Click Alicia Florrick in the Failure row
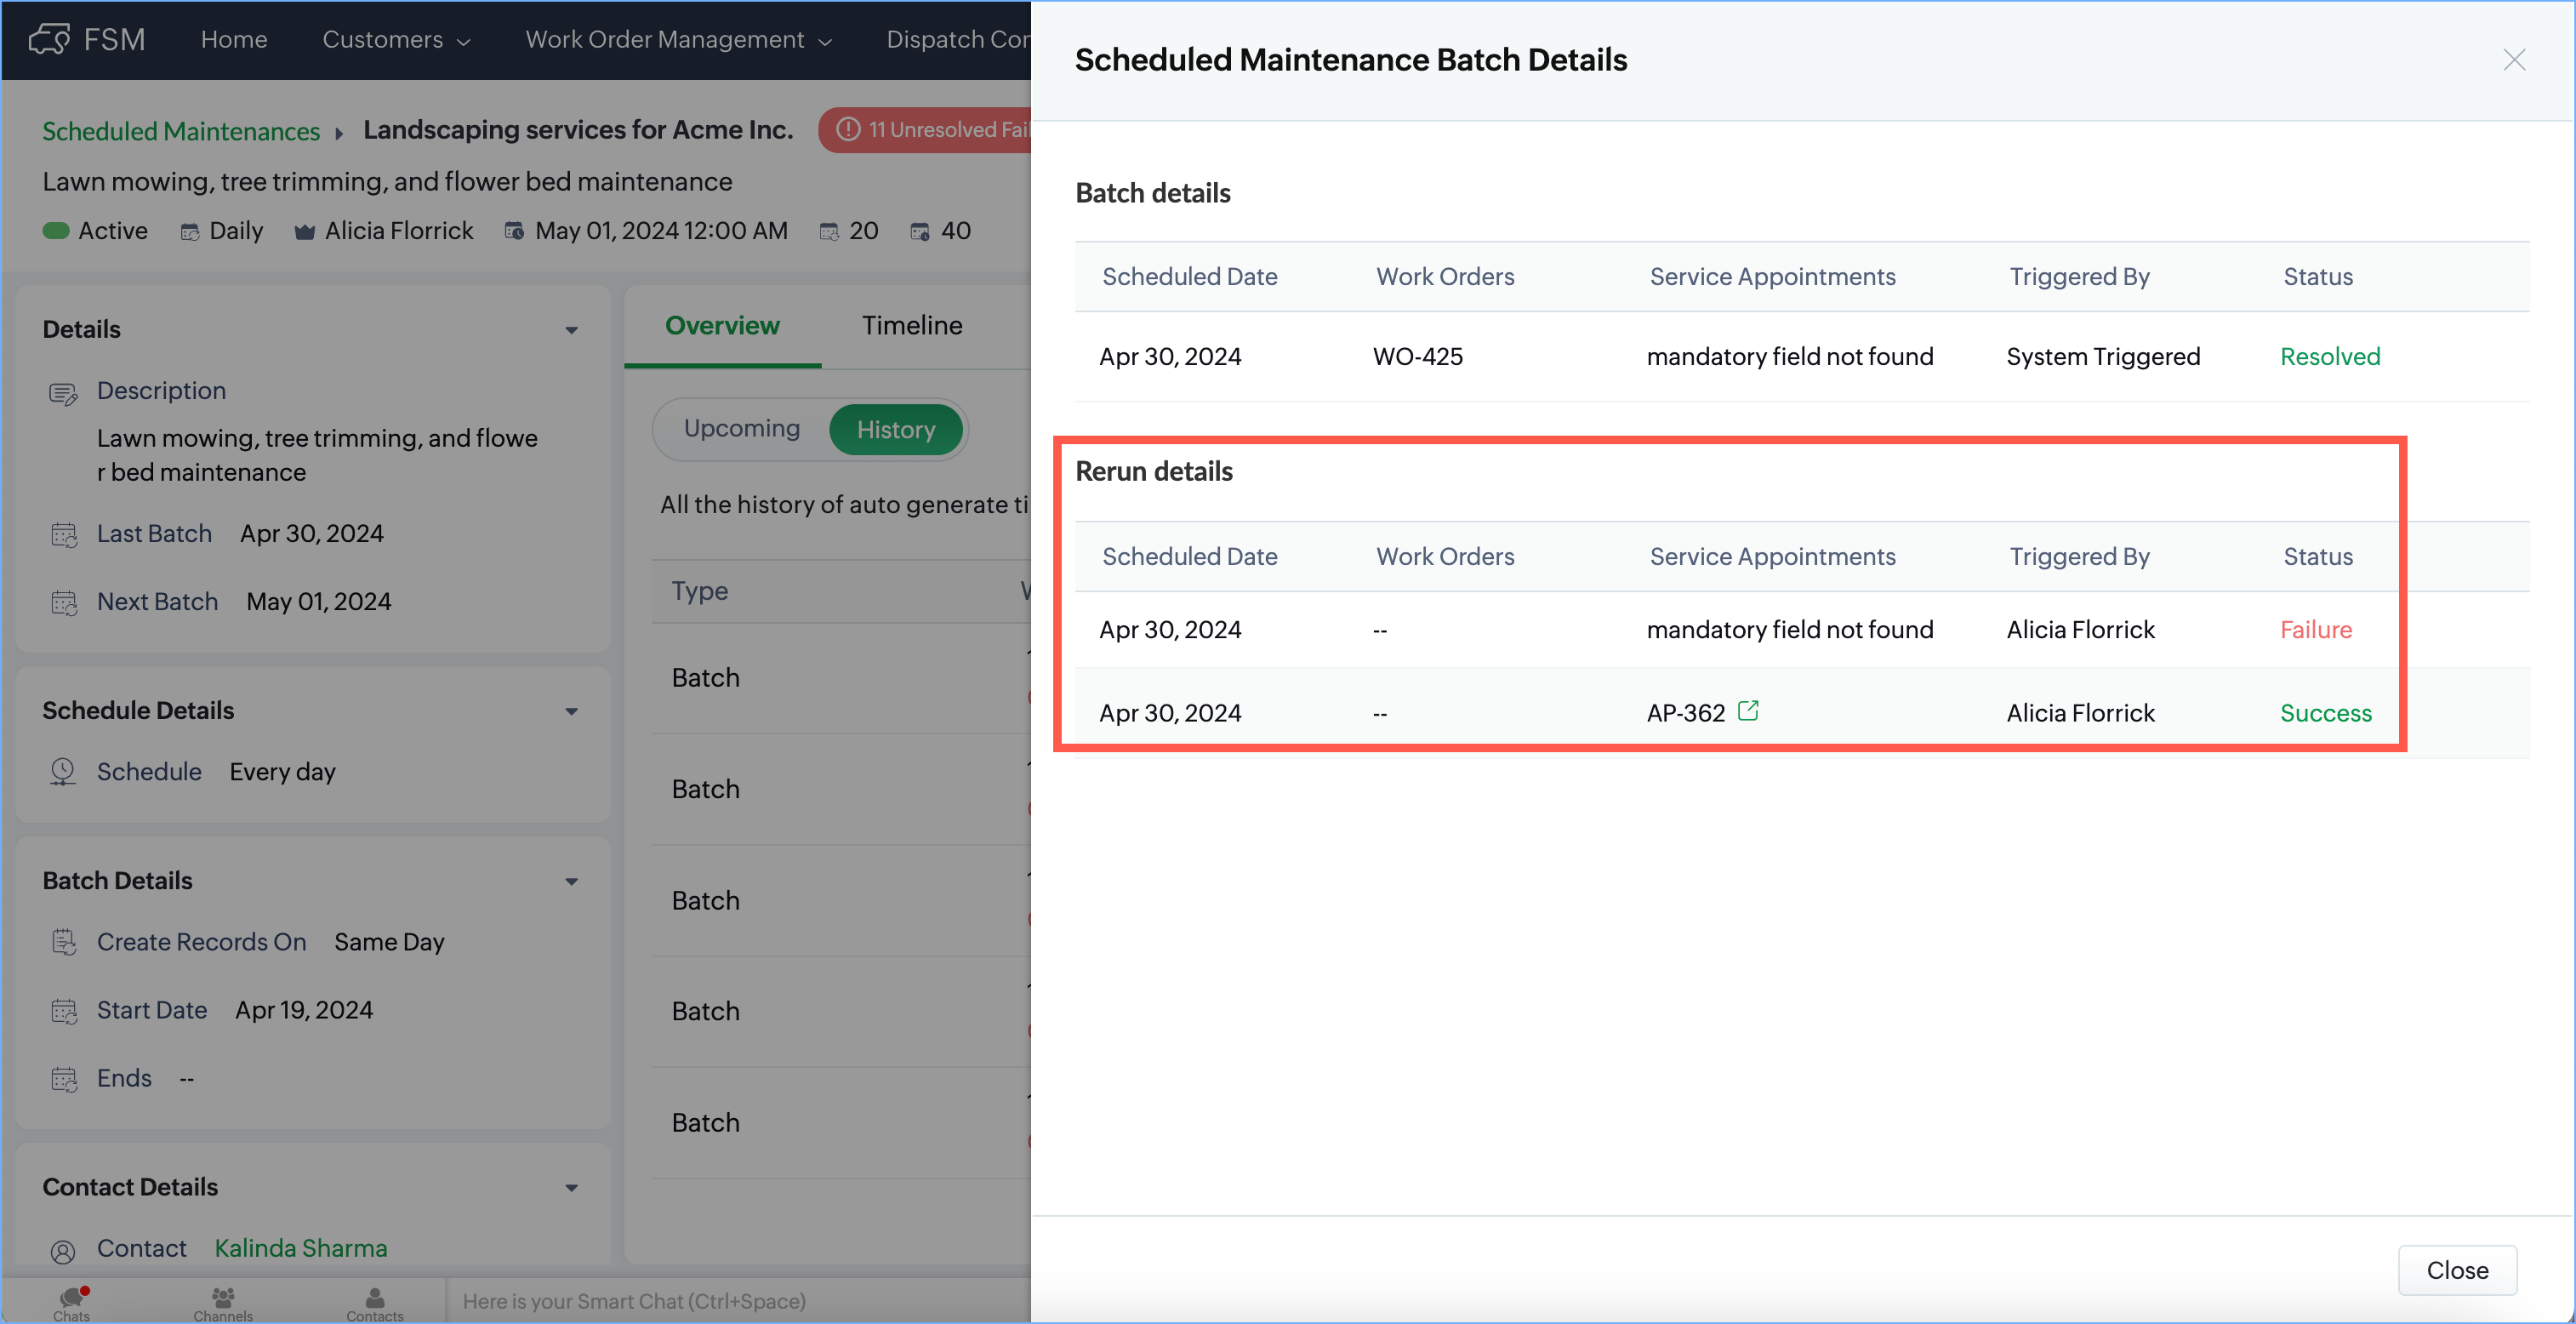 (x=2081, y=630)
